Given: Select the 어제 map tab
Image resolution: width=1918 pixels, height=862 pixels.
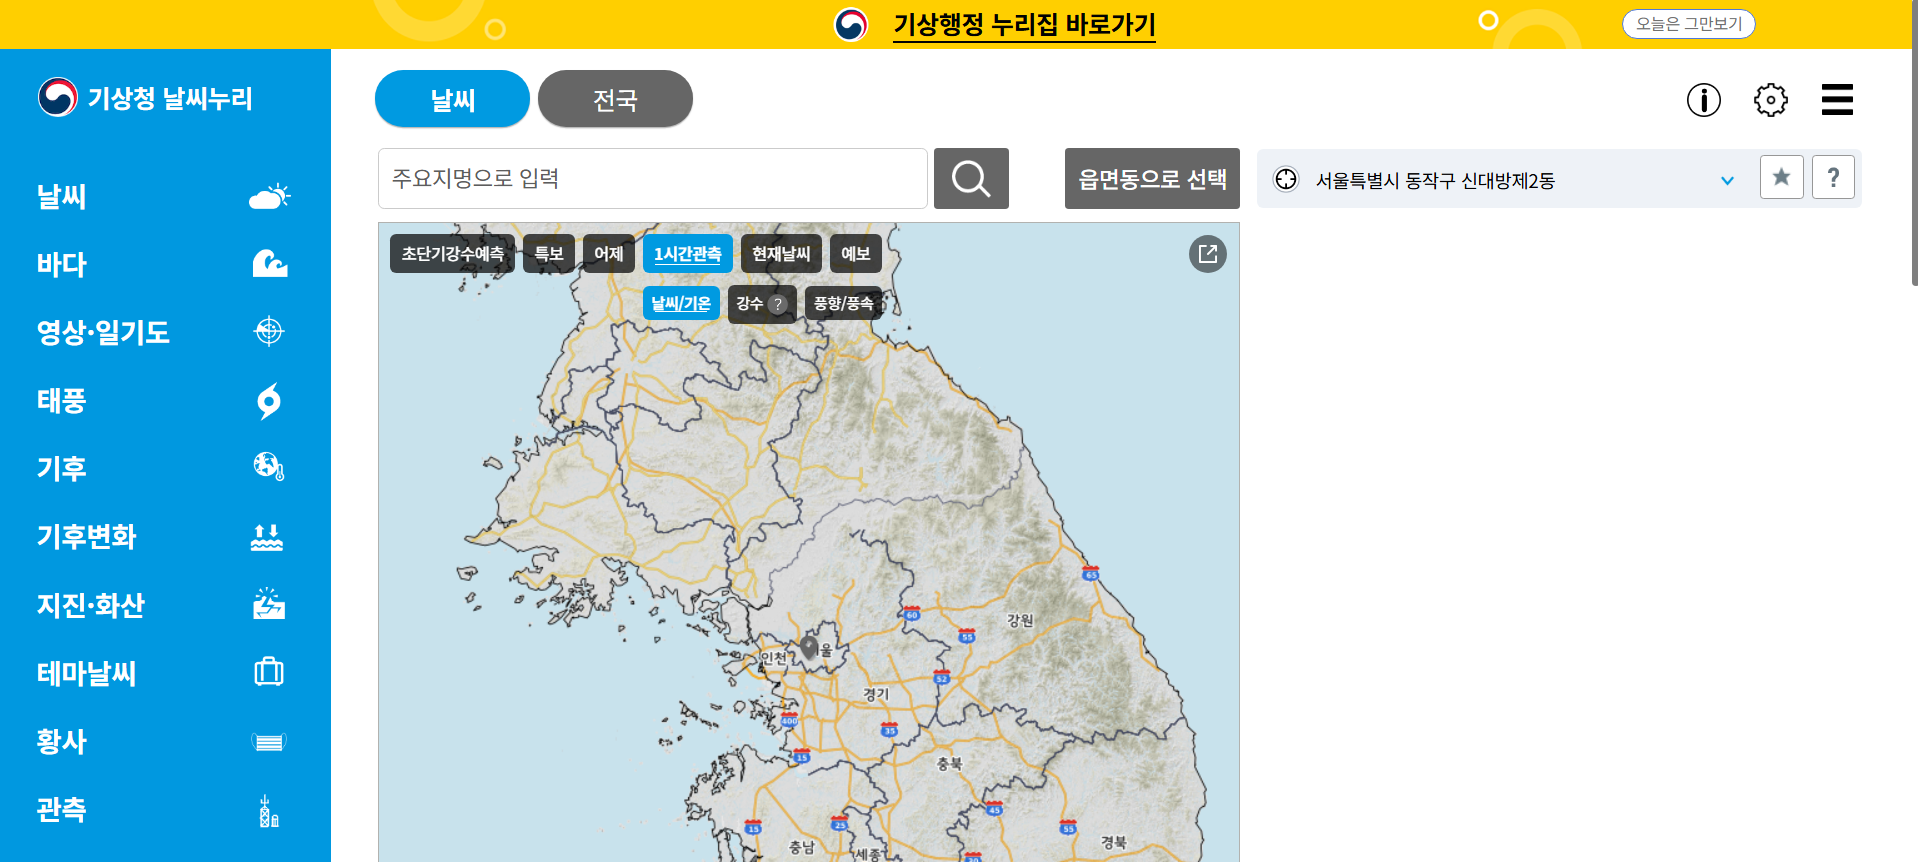Looking at the screenshot, I should pyautogui.click(x=609, y=254).
